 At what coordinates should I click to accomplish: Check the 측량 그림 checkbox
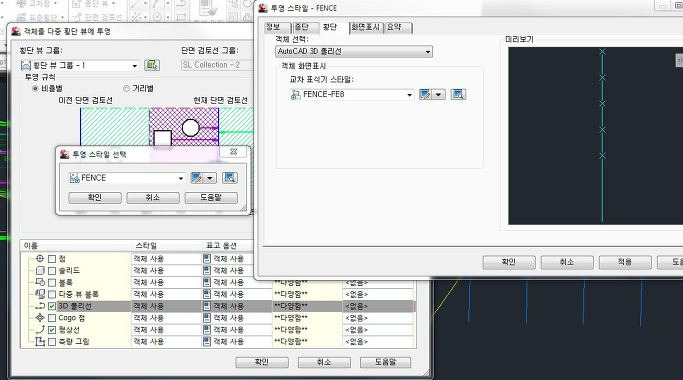[52, 341]
